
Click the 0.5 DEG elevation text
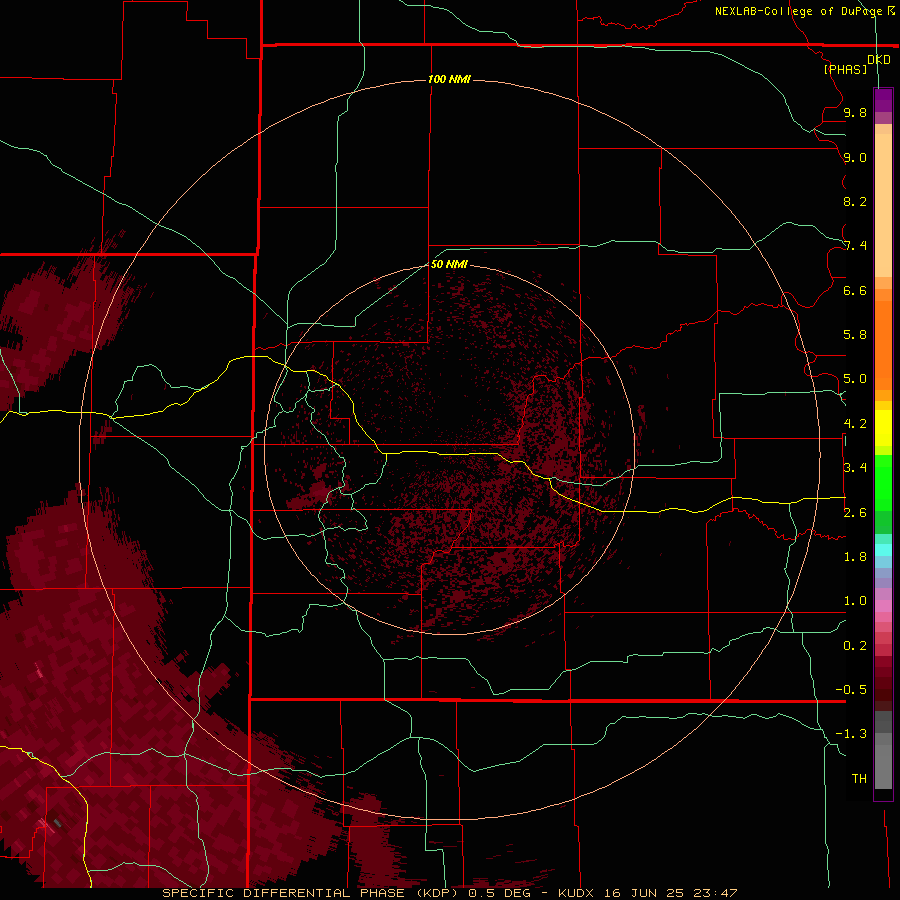500,893
